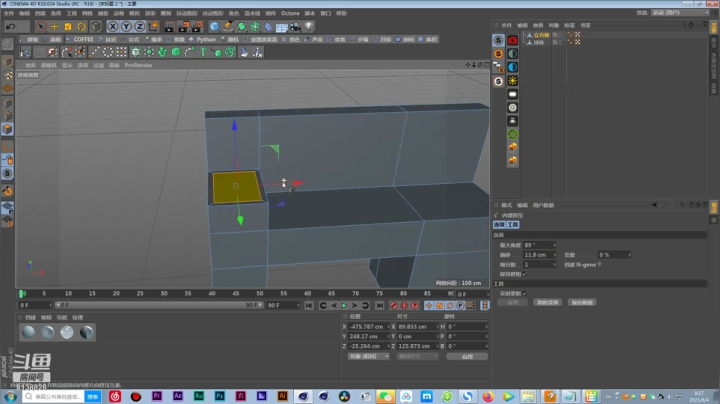The image size is (720, 404).
Task: Add a Light object
Action: [309, 27]
